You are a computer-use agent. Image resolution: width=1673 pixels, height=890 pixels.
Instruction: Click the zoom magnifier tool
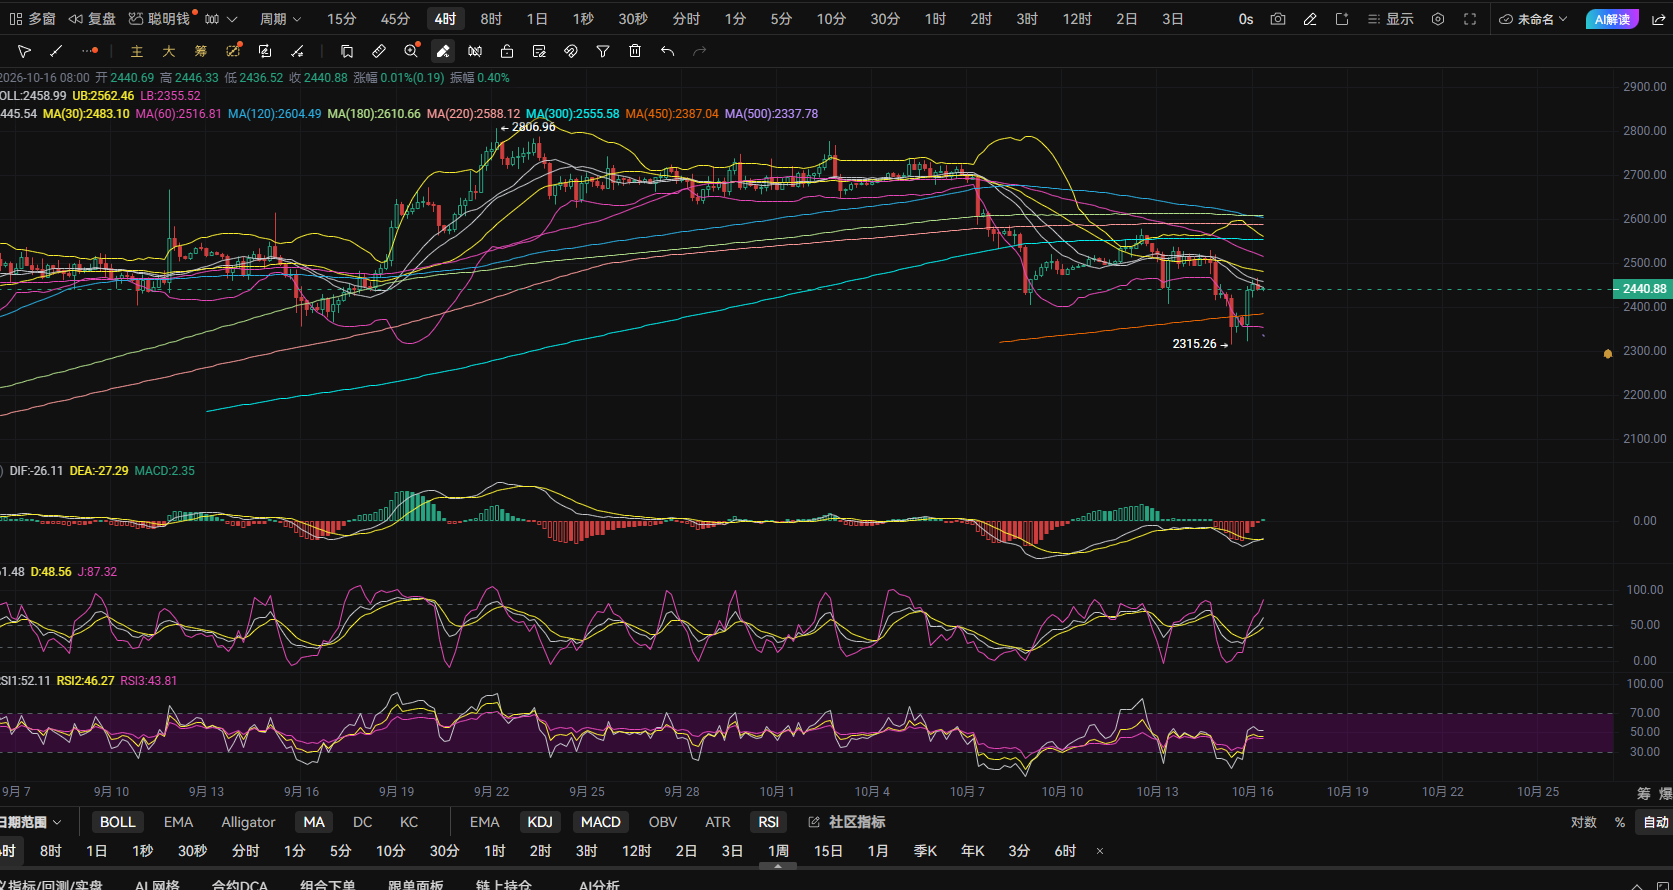click(411, 51)
